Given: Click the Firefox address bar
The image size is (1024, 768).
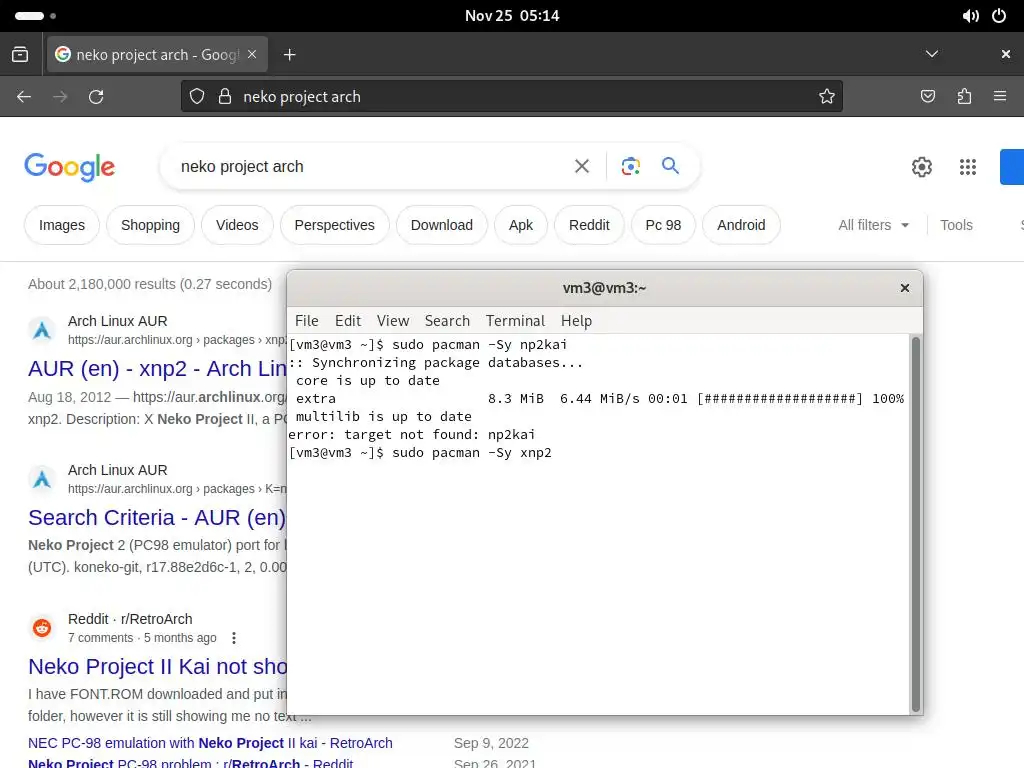Looking at the screenshot, I should point(511,97).
